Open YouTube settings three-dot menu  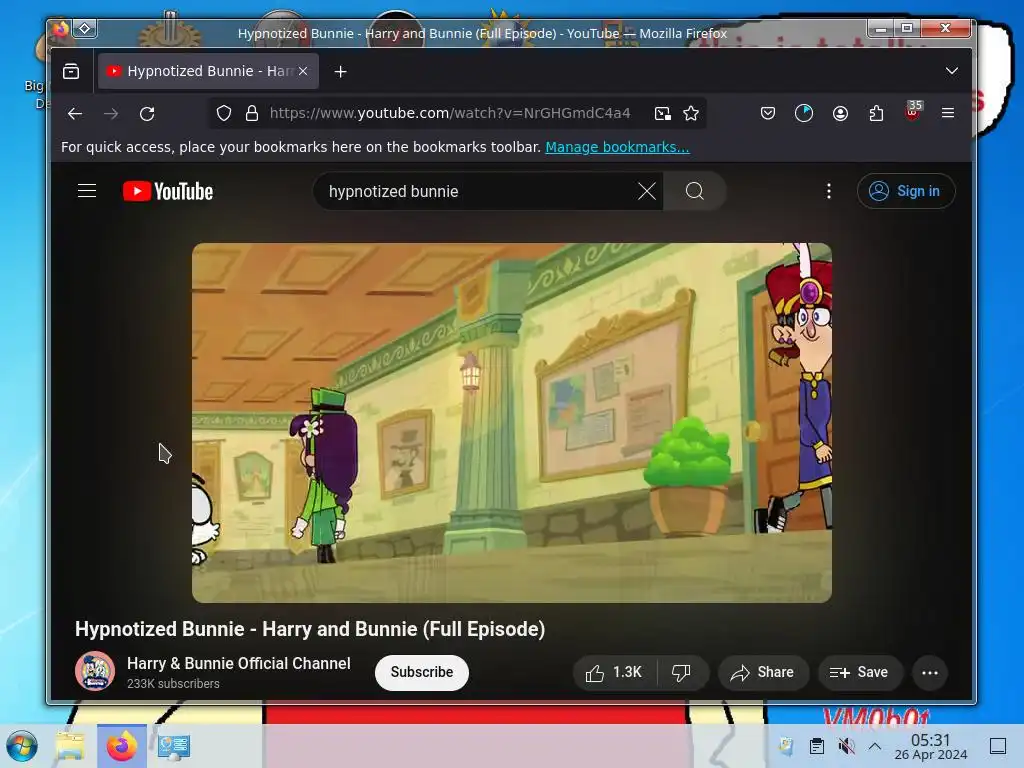point(829,191)
